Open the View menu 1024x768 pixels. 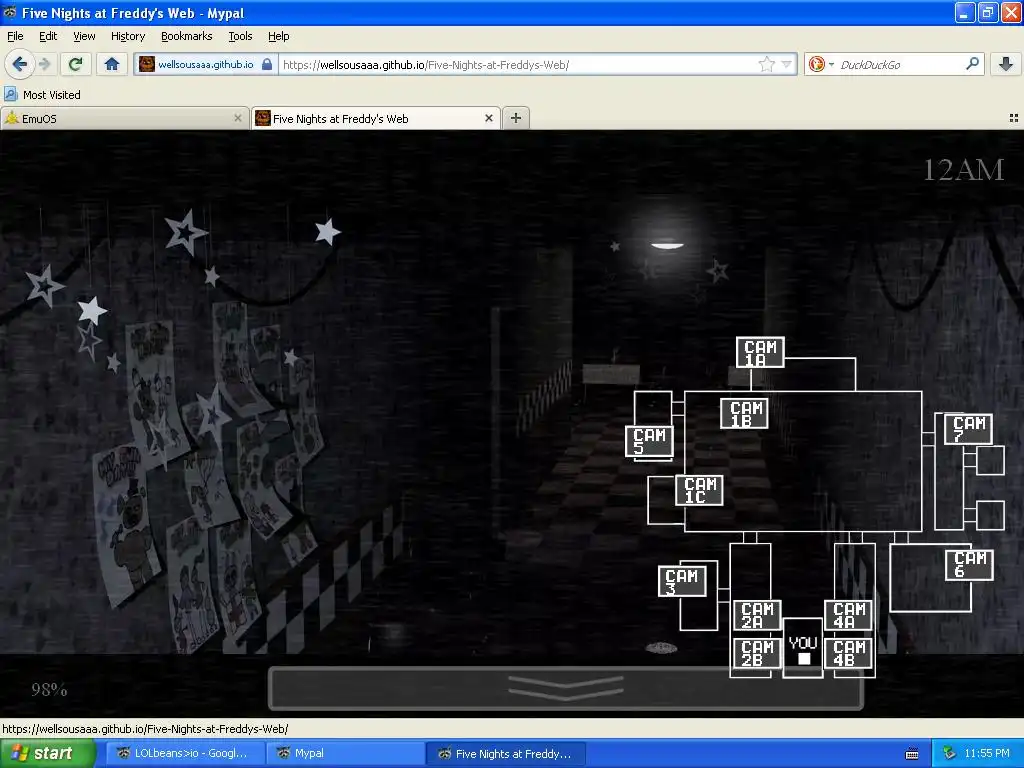click(84, 36)
